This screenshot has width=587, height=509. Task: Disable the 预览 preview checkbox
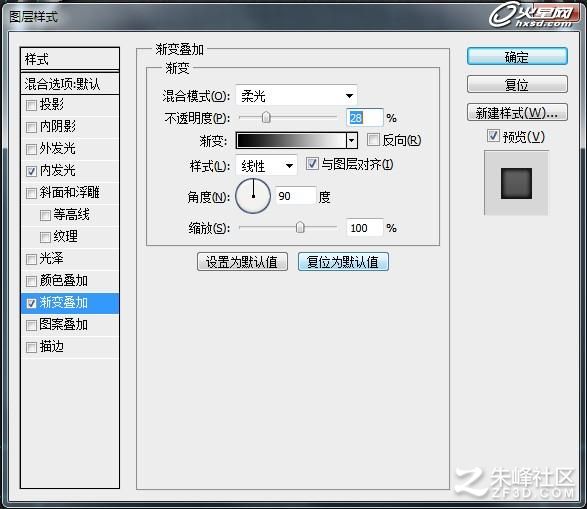pyautogui.click(x=493, y=136)
